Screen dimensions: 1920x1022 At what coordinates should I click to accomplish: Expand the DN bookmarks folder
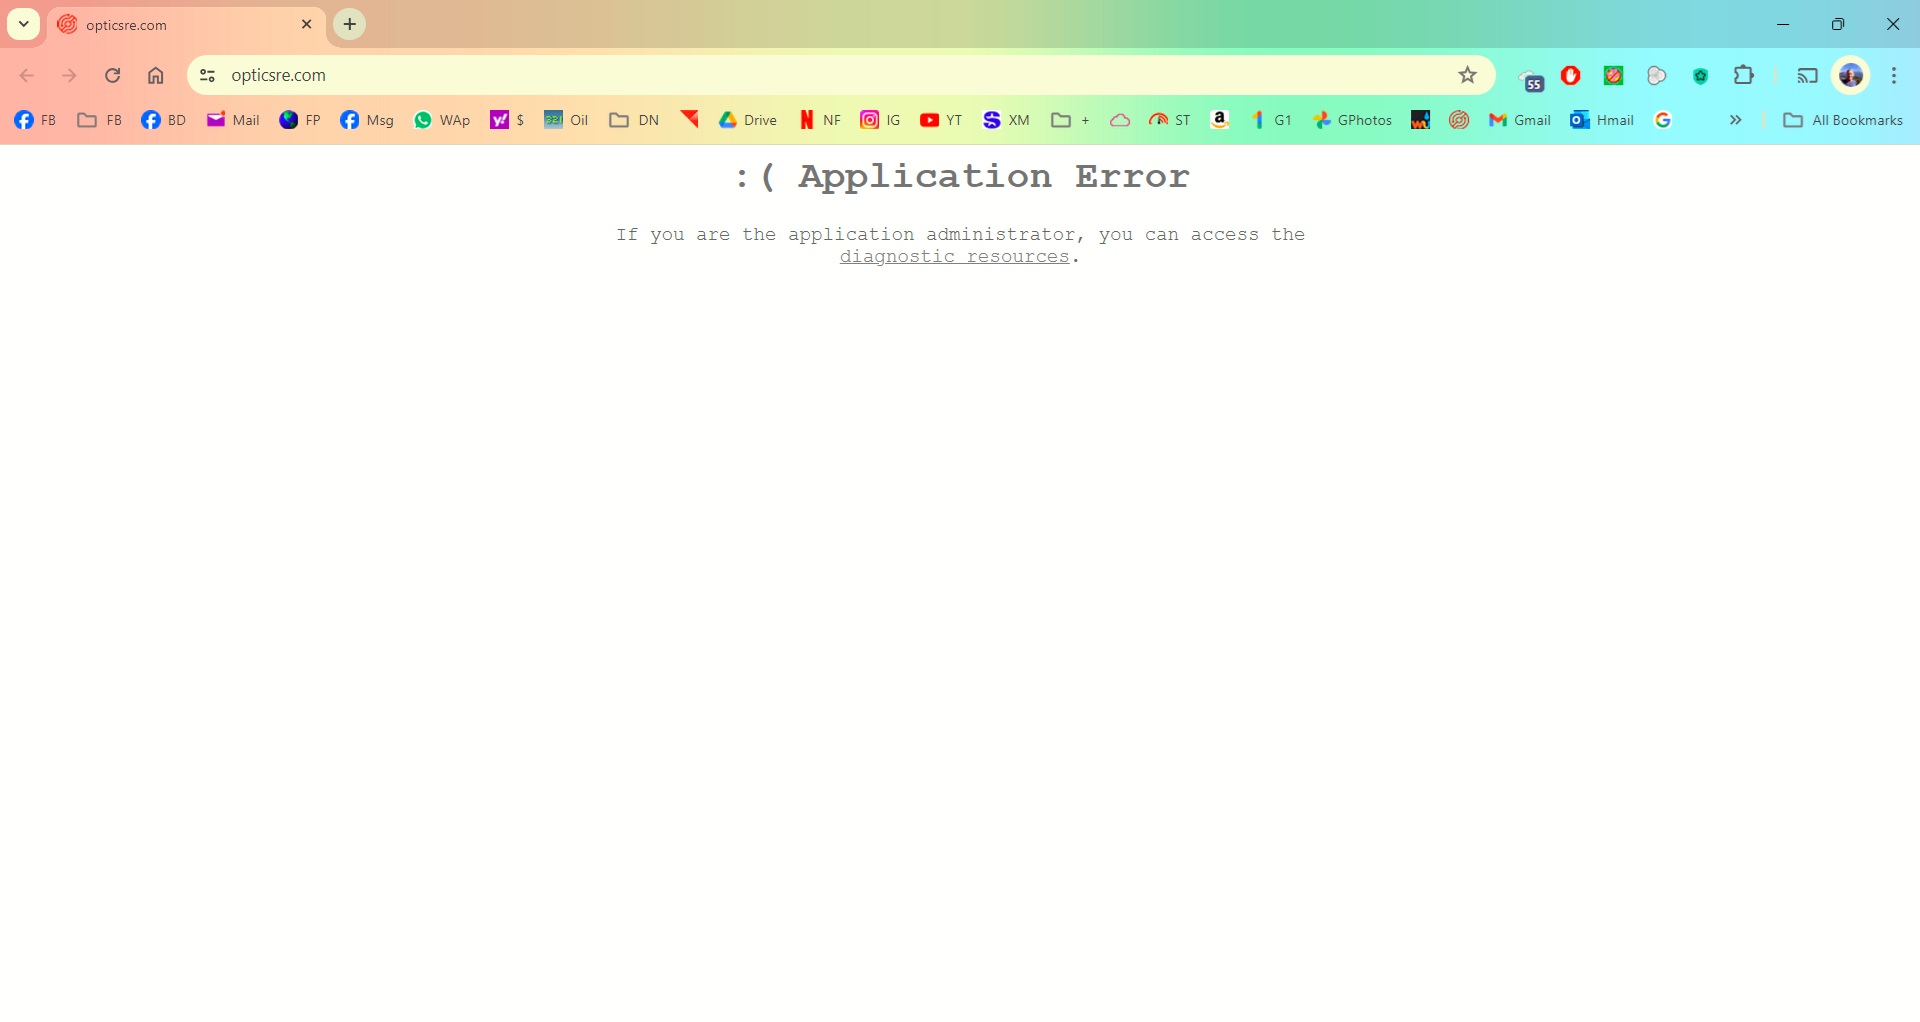click(633, 120)
